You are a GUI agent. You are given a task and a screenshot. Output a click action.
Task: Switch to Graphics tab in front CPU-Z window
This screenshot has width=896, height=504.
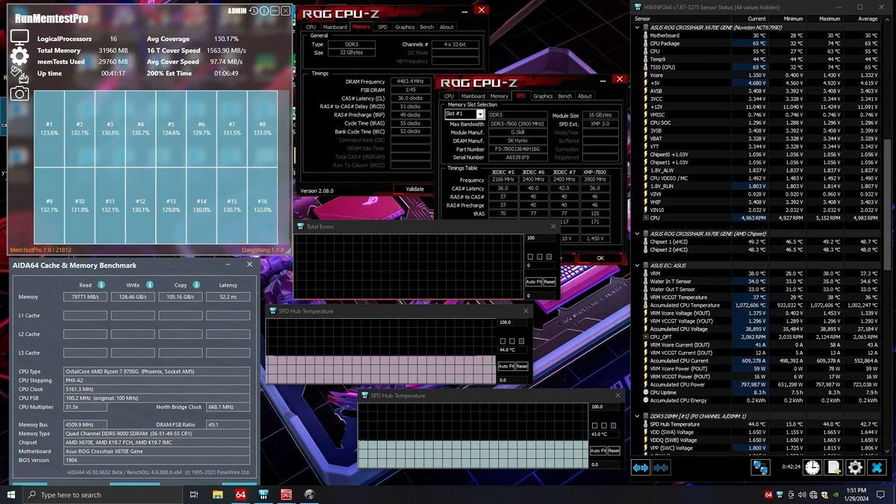click(x=543, y=96)
